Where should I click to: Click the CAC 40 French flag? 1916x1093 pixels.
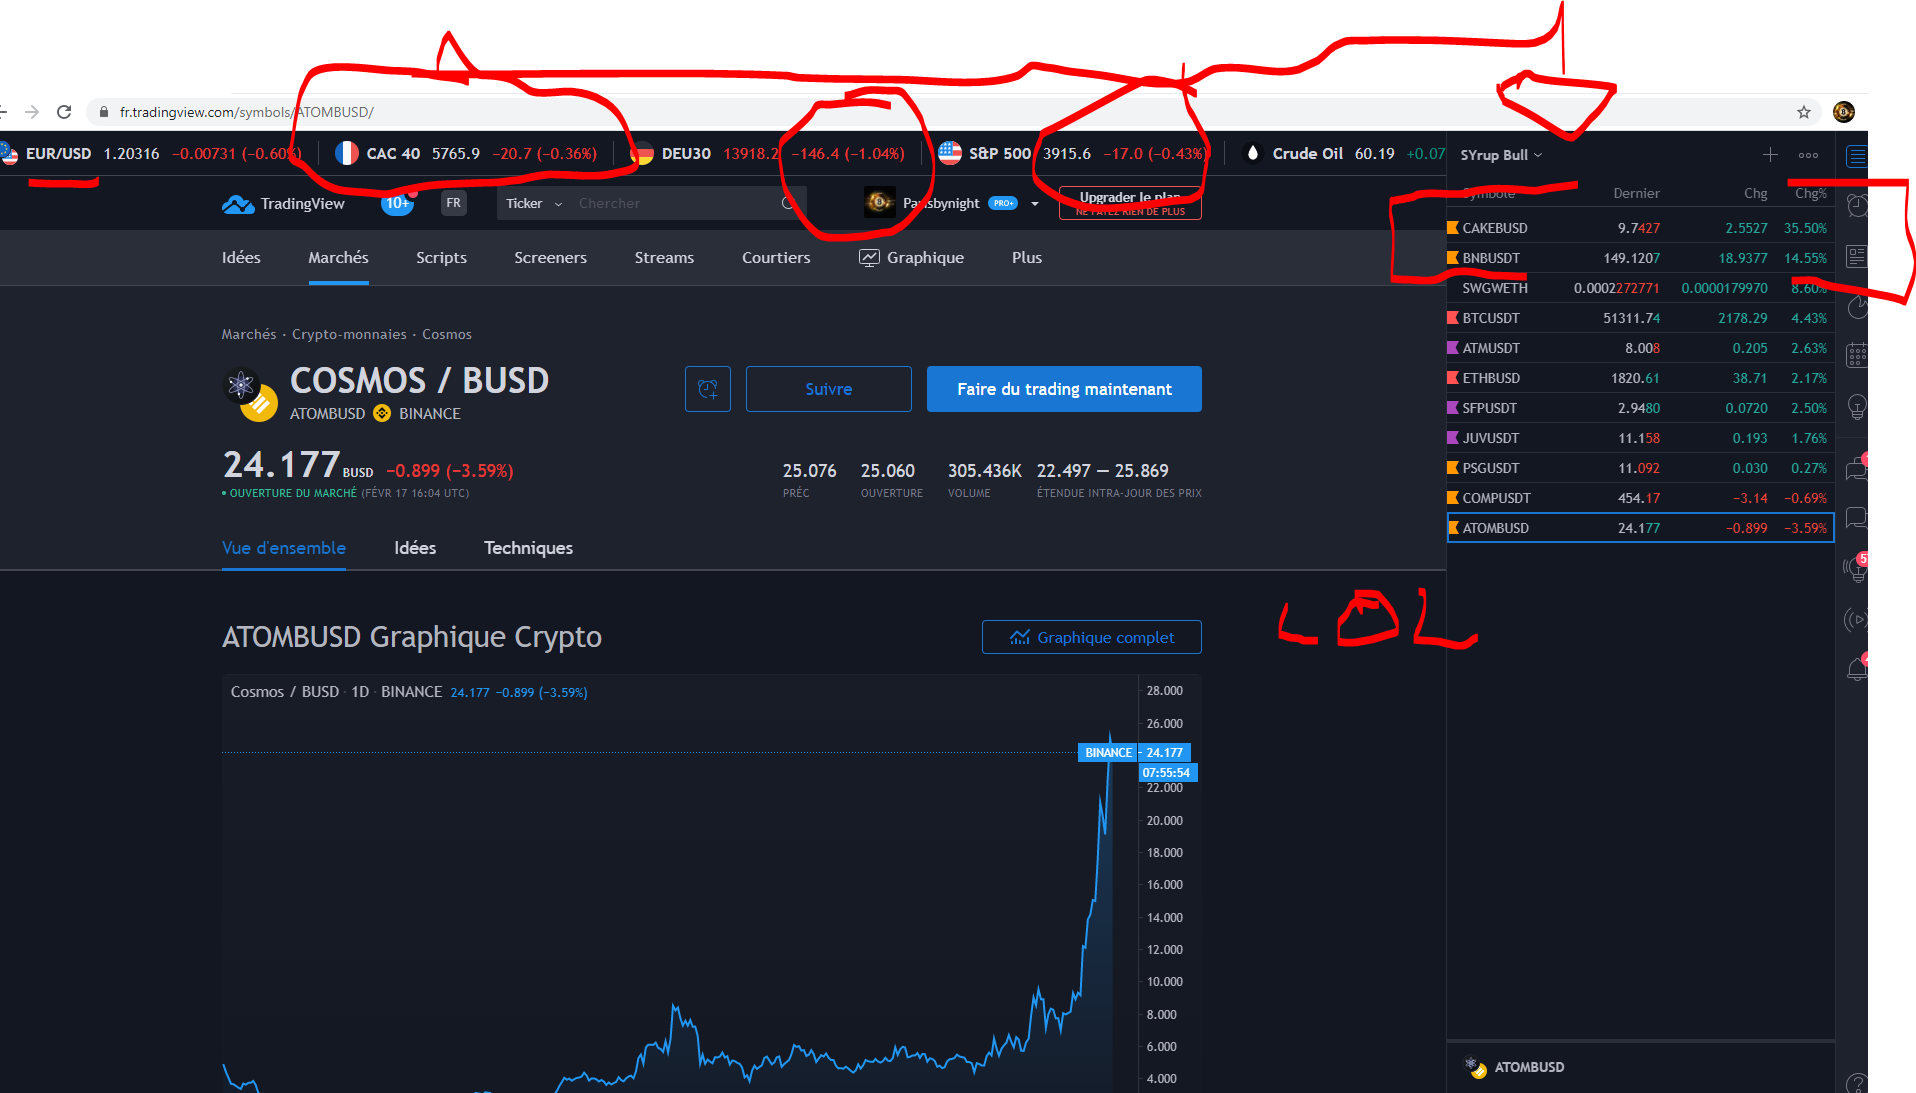click(346, 153)
